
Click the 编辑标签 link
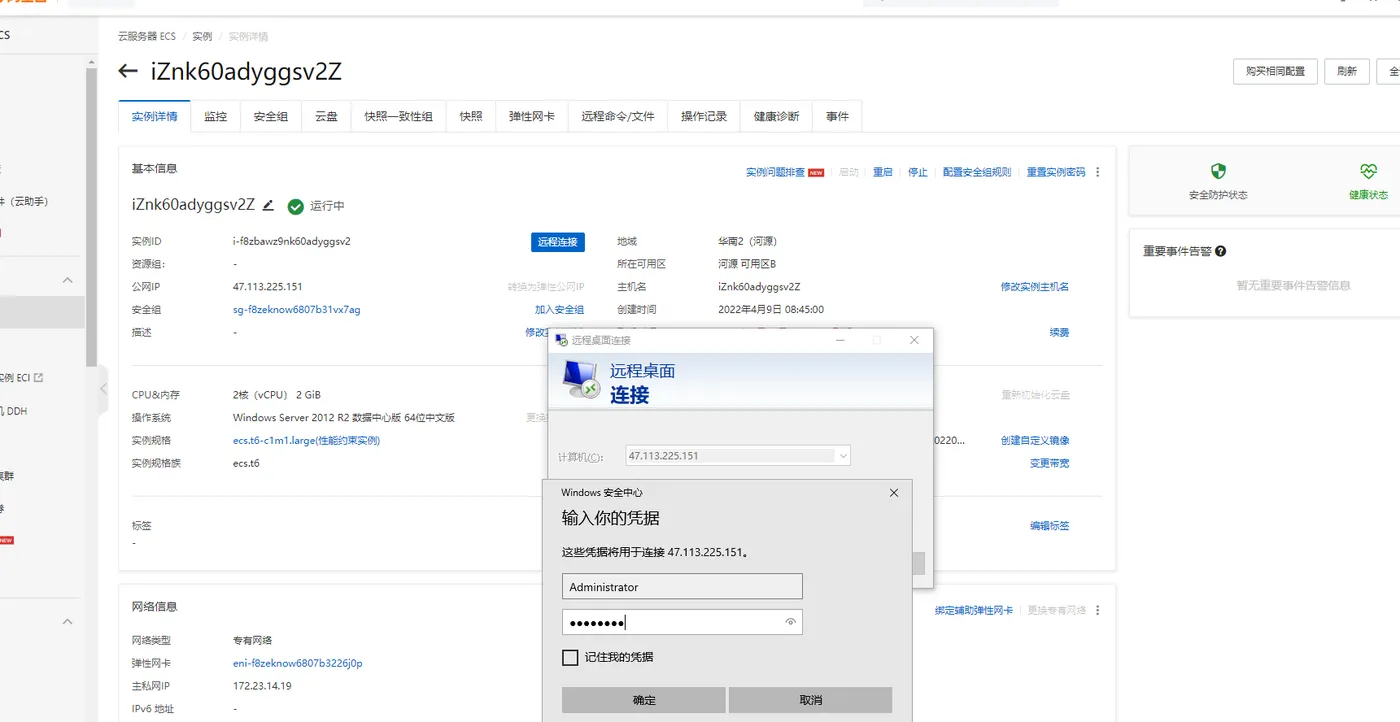pyautogui.click(x=1050, y=526)
